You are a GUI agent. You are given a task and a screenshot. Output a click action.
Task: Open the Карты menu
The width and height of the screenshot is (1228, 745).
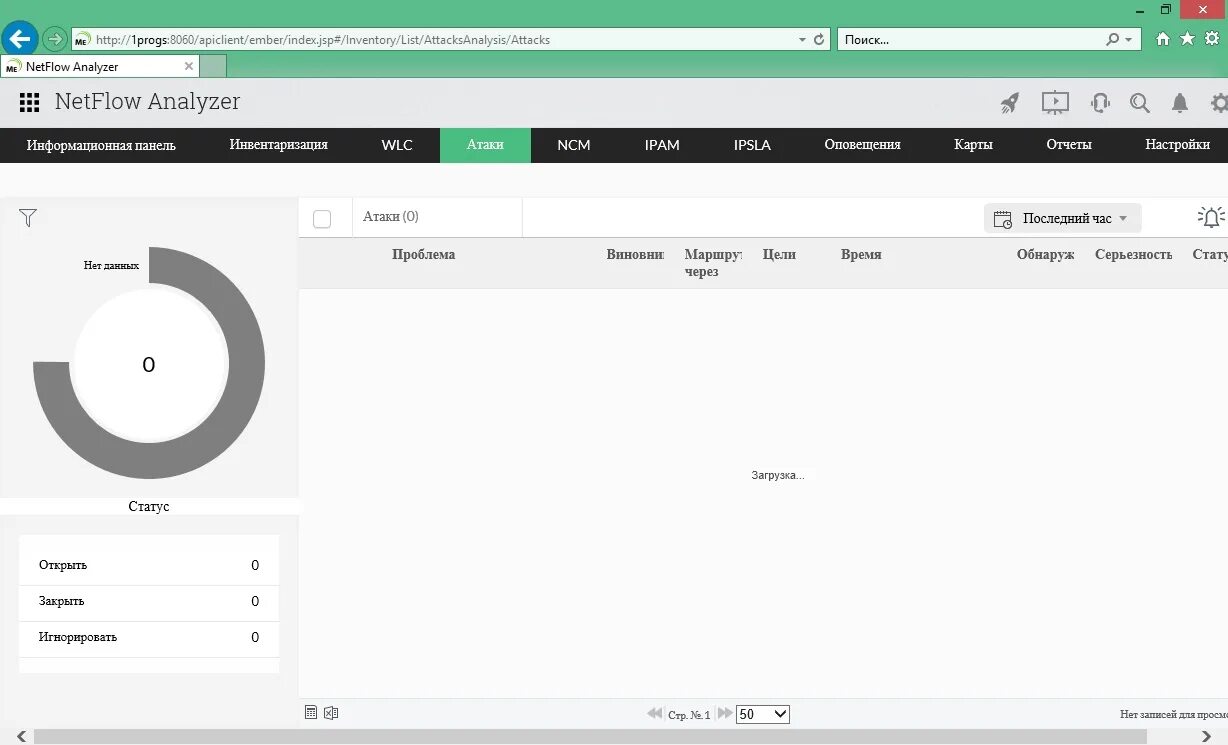[973, 145]
